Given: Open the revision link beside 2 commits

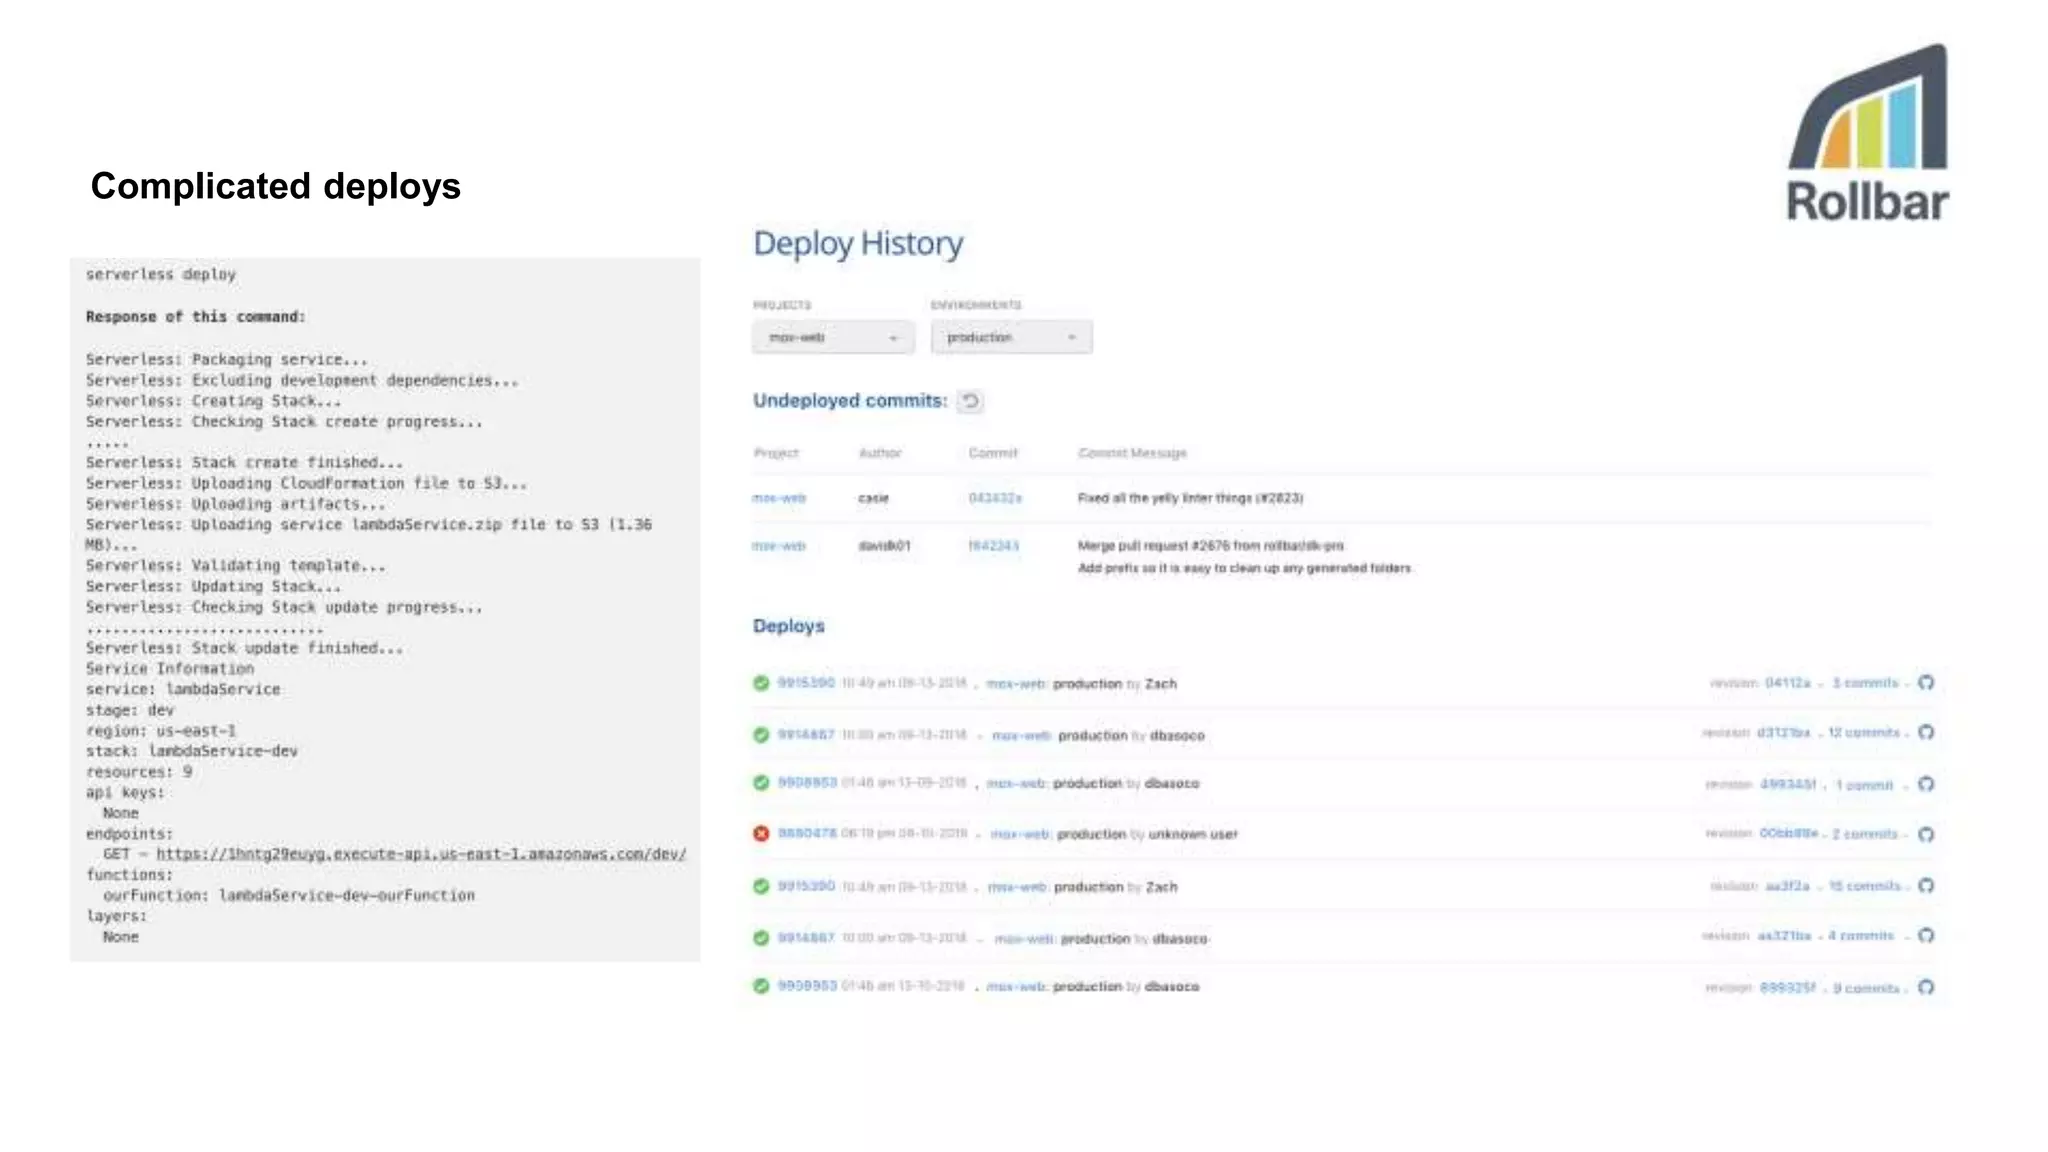Looking at the screenshot, I should tap(1789, 834).
